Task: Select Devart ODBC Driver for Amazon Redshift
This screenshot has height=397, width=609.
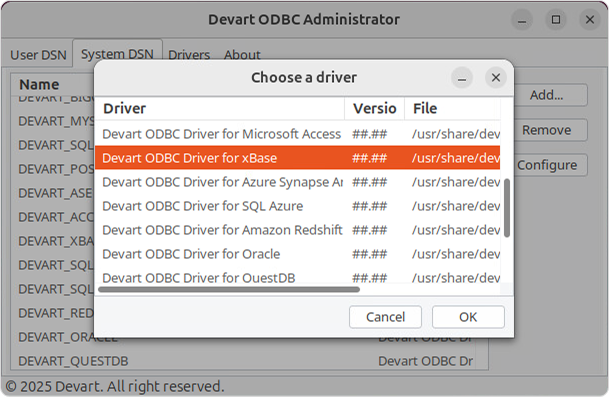Action: 298,230
